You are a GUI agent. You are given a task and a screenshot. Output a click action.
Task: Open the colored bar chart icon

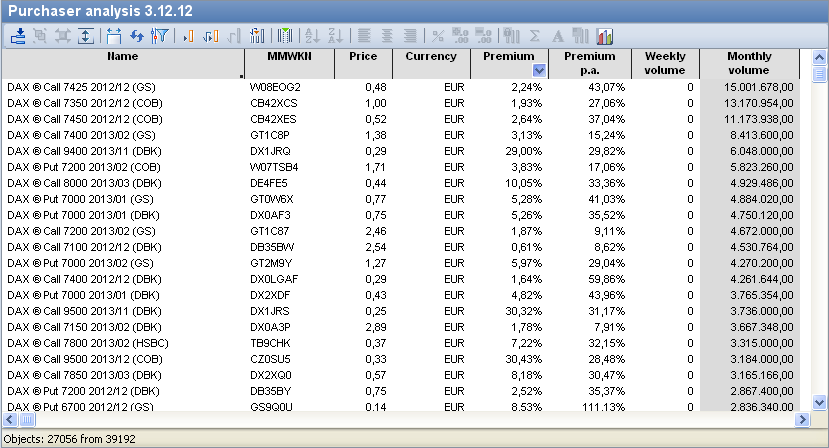tap(605, 36)
